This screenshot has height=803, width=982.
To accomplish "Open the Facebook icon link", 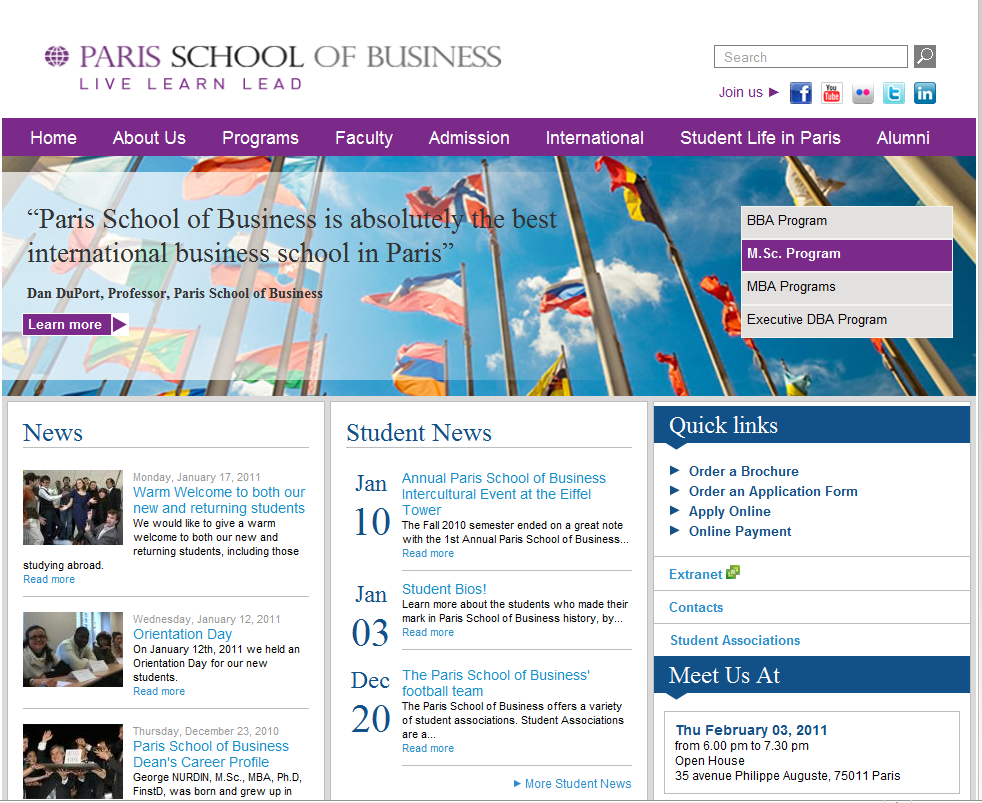I will click(x=801, y=93).
